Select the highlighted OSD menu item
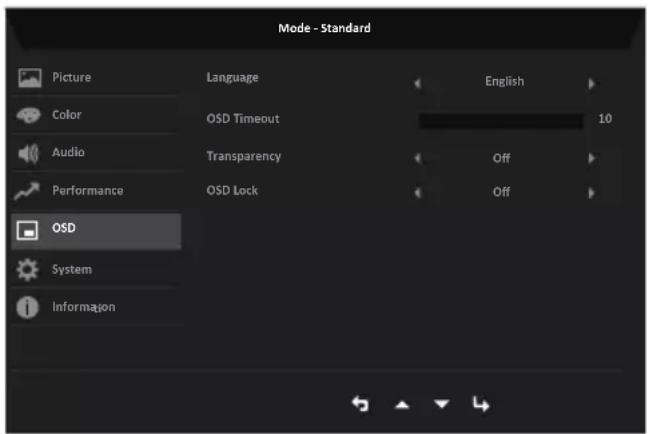The image size is (648, 434). click(96, 231)
